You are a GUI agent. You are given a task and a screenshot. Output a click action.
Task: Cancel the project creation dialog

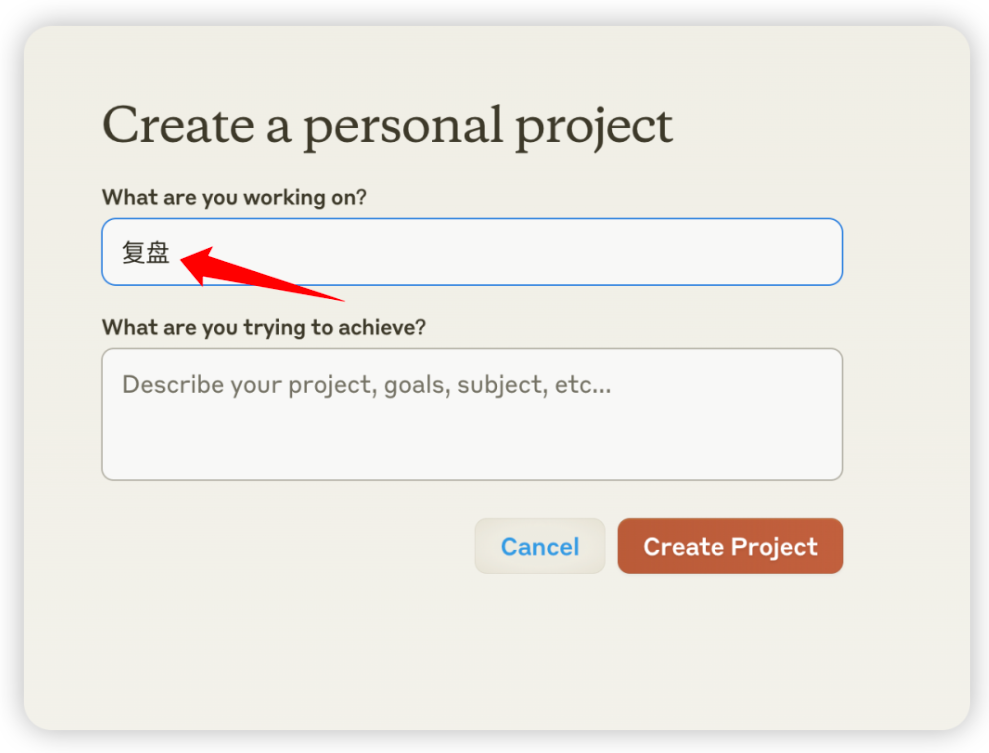539,546
